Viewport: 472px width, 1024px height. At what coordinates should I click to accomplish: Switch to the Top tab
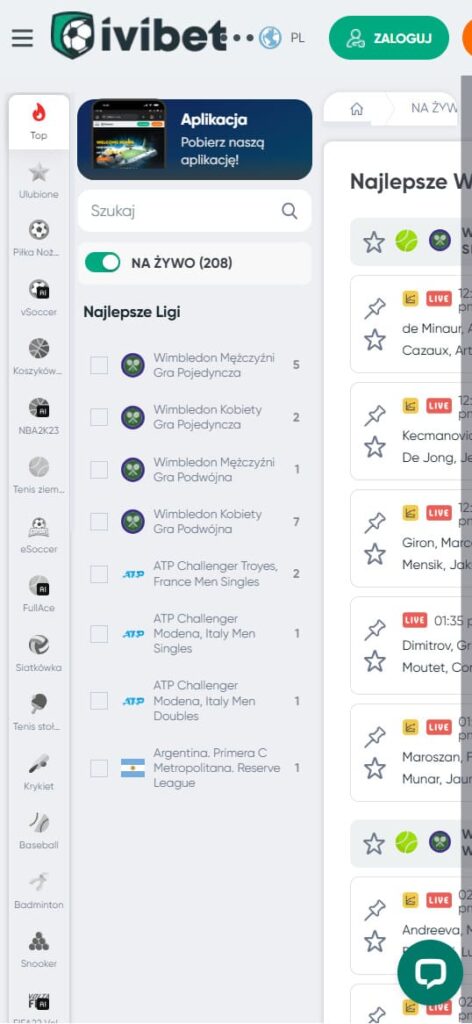[39, 122]
